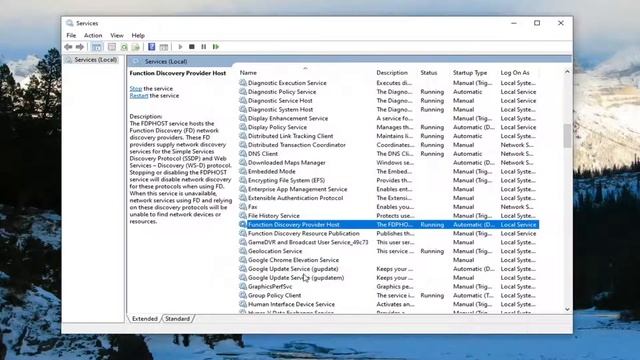Click the Export List toolbar icon
Viewport: 640px width, 360px height.
point(136,47)
